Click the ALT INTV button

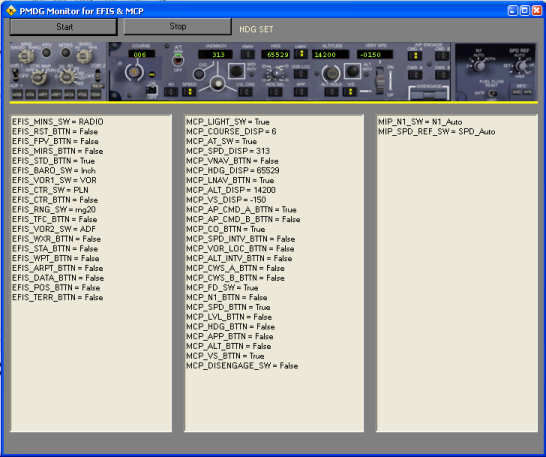tap(352, 71)
